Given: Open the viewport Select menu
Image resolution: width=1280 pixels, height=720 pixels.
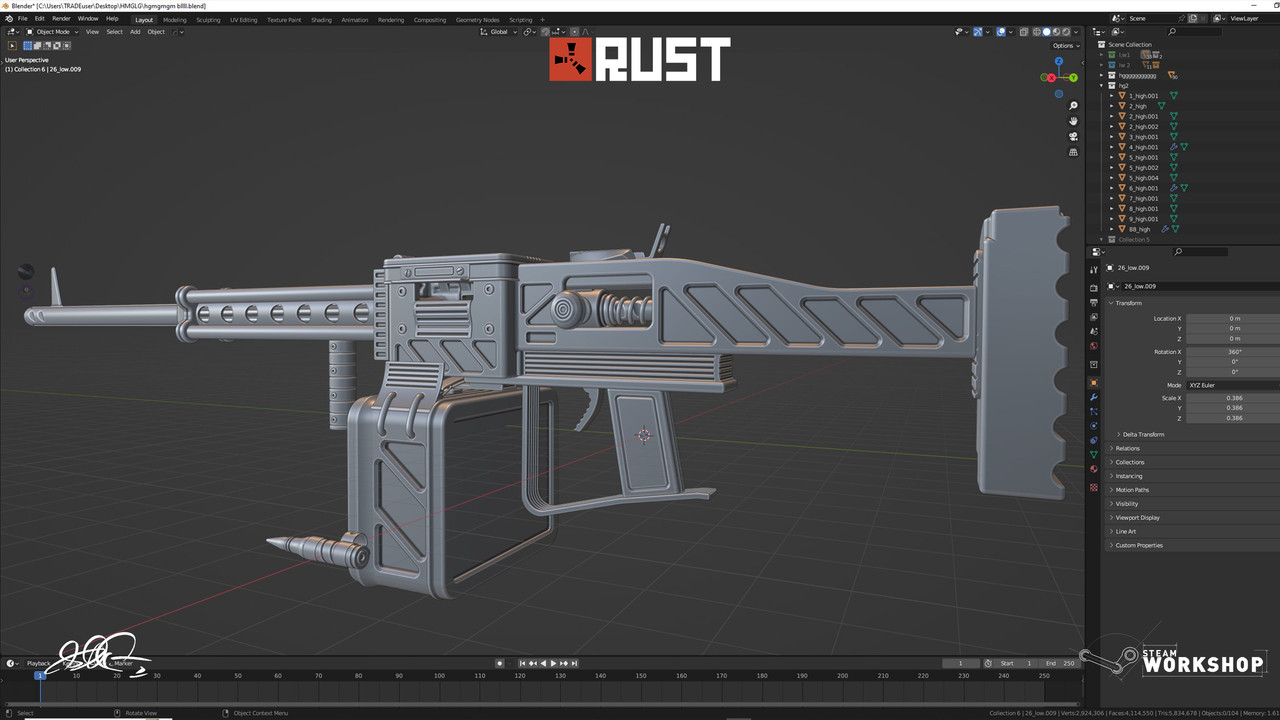Looking at the screenshot, I should tap(114, 32).
